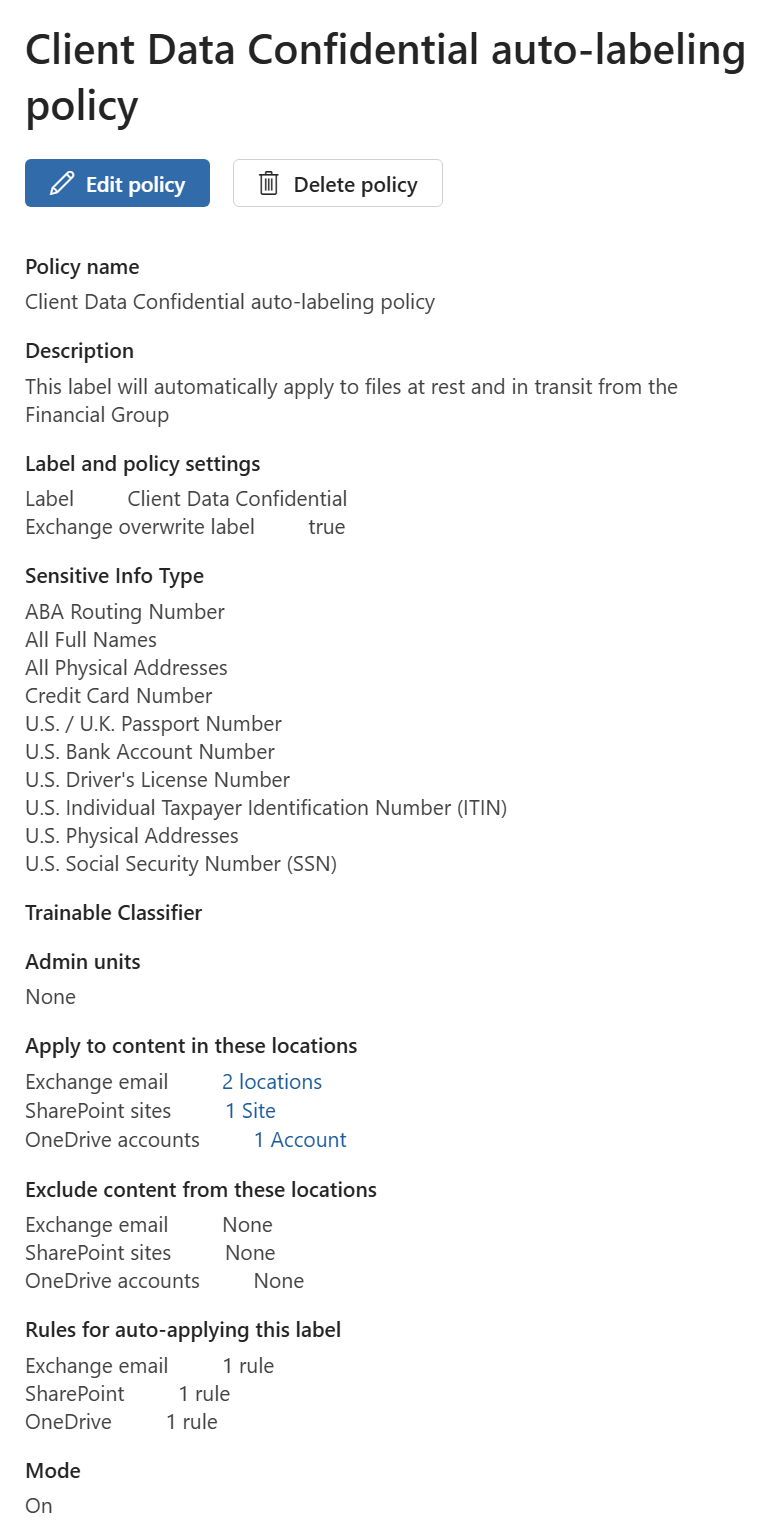Click the pencil icon on Edit policy
This screenshot has width=773, height=1534.
(62, 184)
